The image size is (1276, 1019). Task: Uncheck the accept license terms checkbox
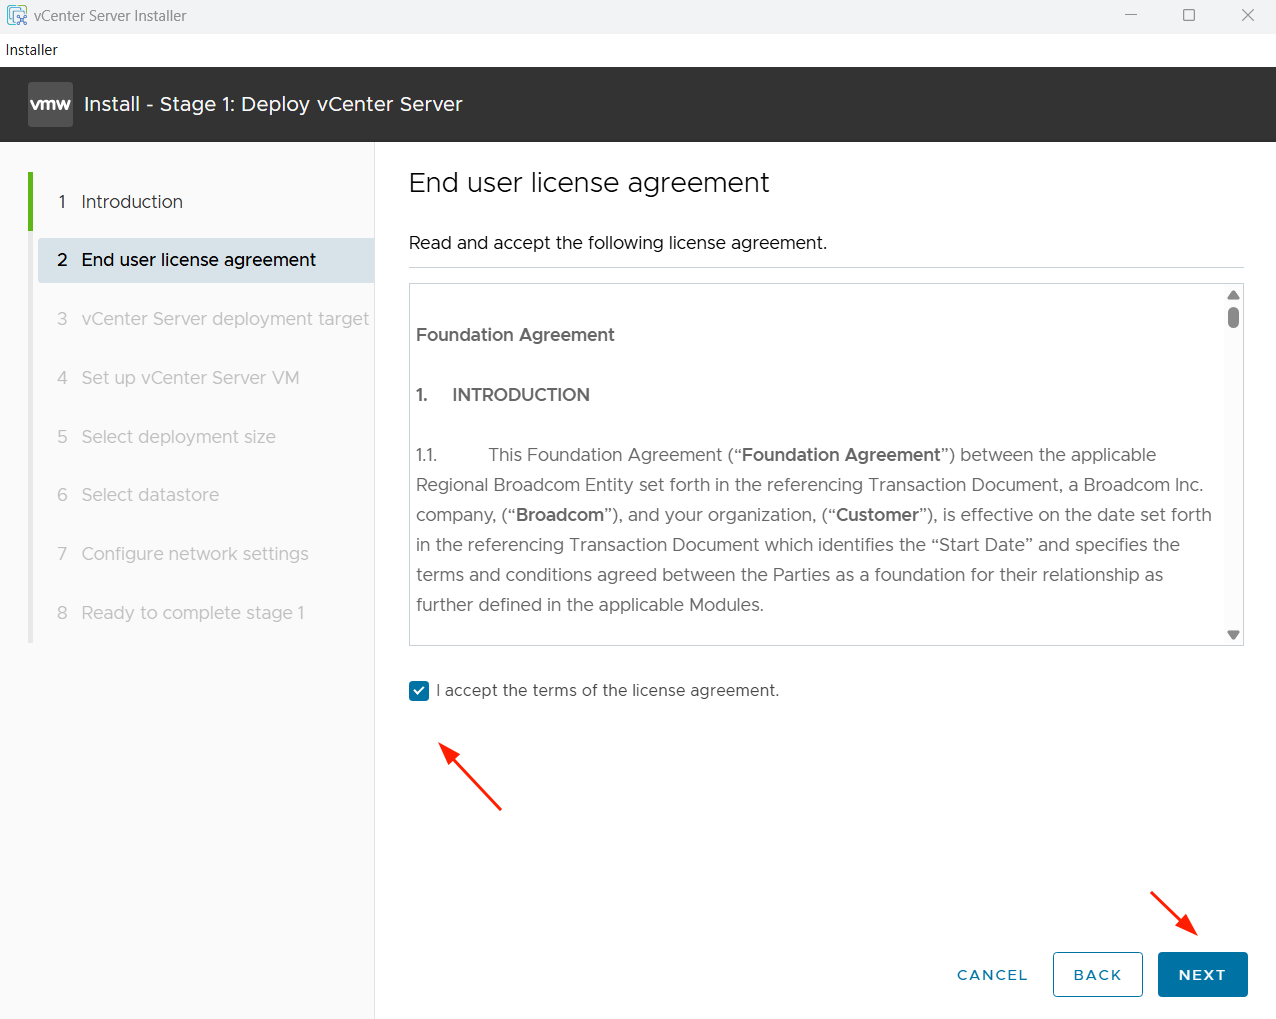pos(419,691)
